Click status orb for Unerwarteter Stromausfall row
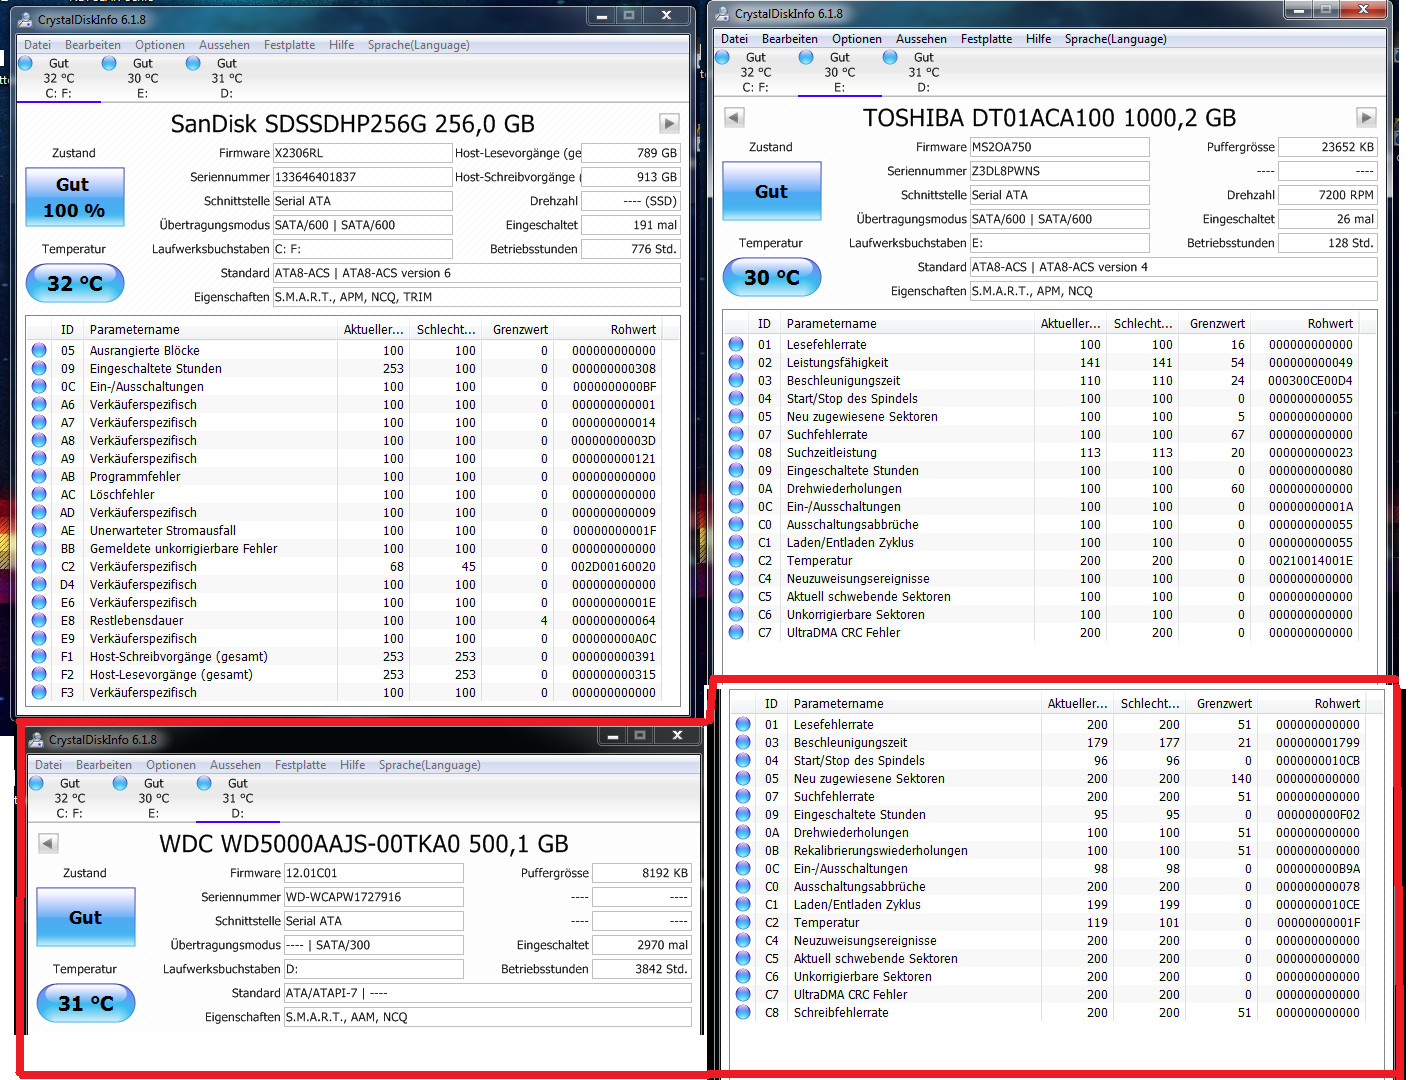Screen dimensions: 1416x1080 point(39,530)
